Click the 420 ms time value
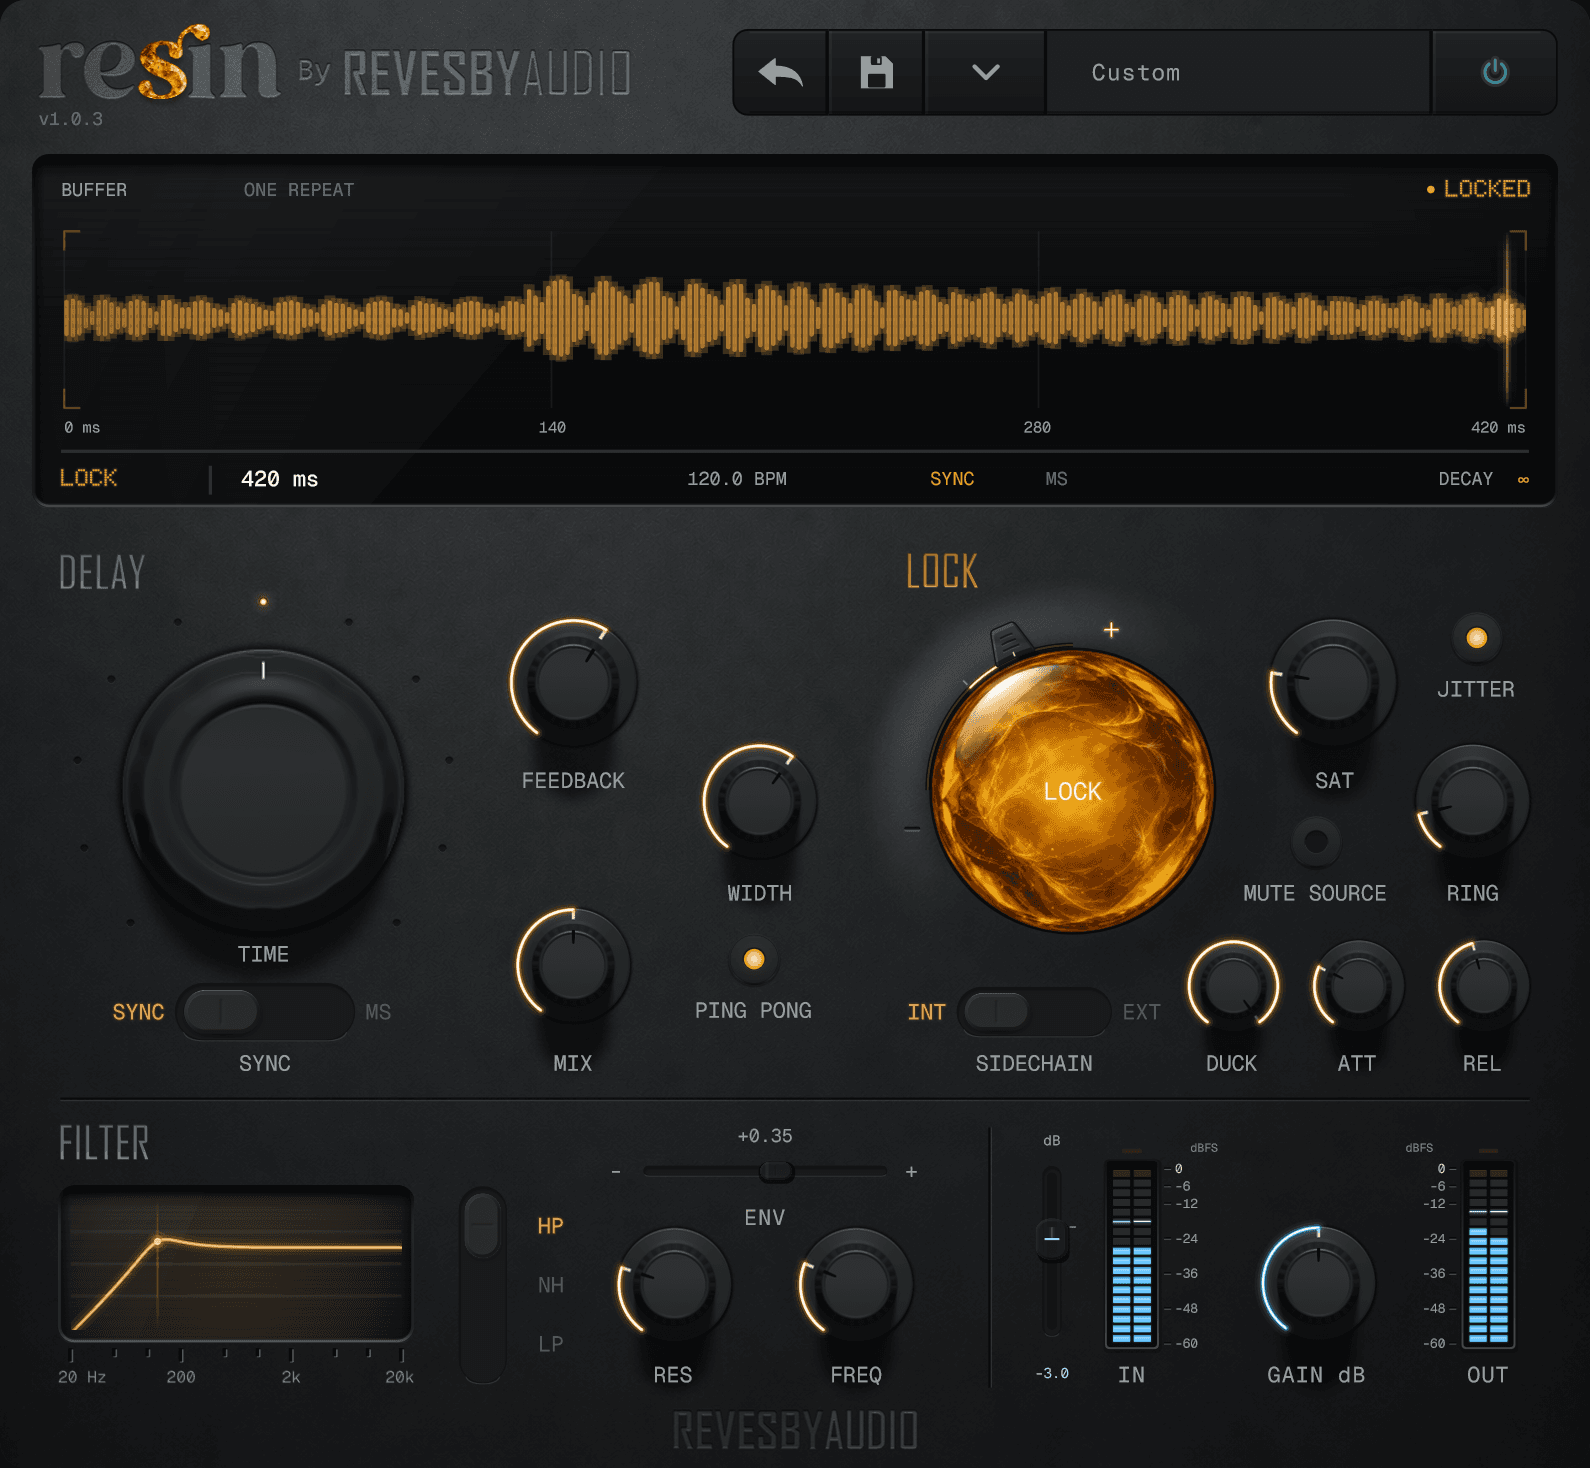 279,479
